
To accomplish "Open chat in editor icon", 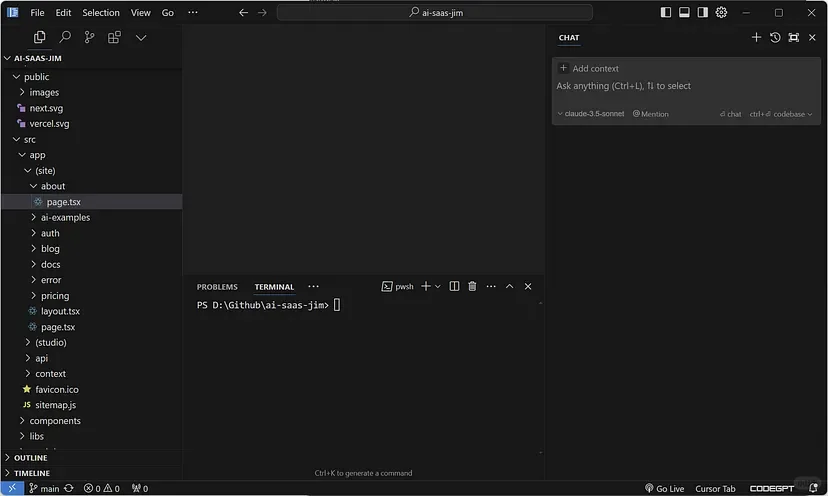I will pos(793,37).
